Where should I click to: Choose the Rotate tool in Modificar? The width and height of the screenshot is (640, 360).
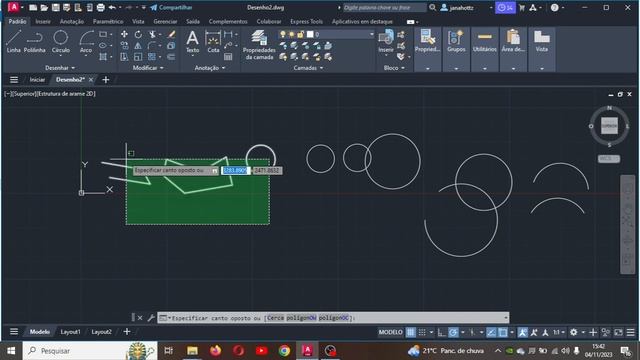tap(138, 34)
